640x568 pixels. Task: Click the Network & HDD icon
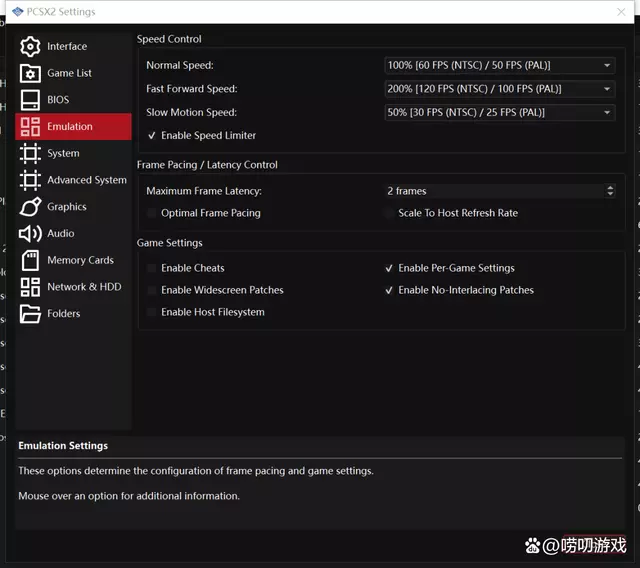30,287
